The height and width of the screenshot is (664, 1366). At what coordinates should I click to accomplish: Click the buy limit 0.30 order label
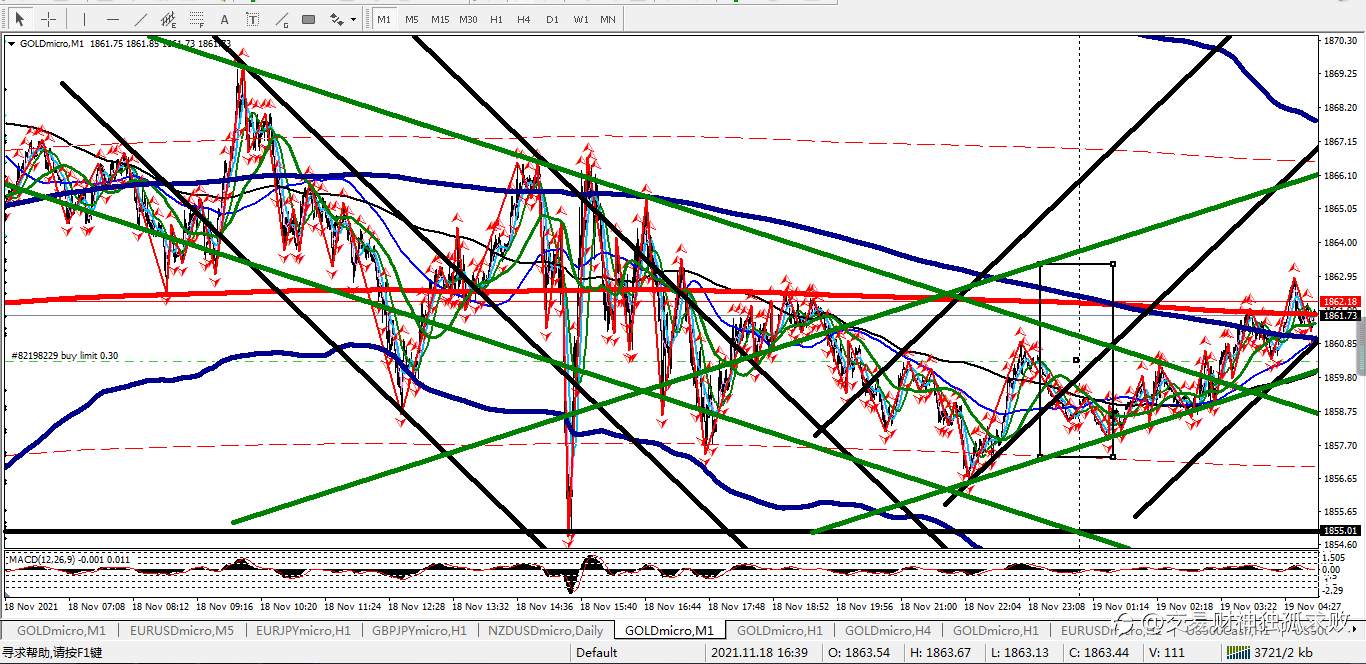click(64, 356)
